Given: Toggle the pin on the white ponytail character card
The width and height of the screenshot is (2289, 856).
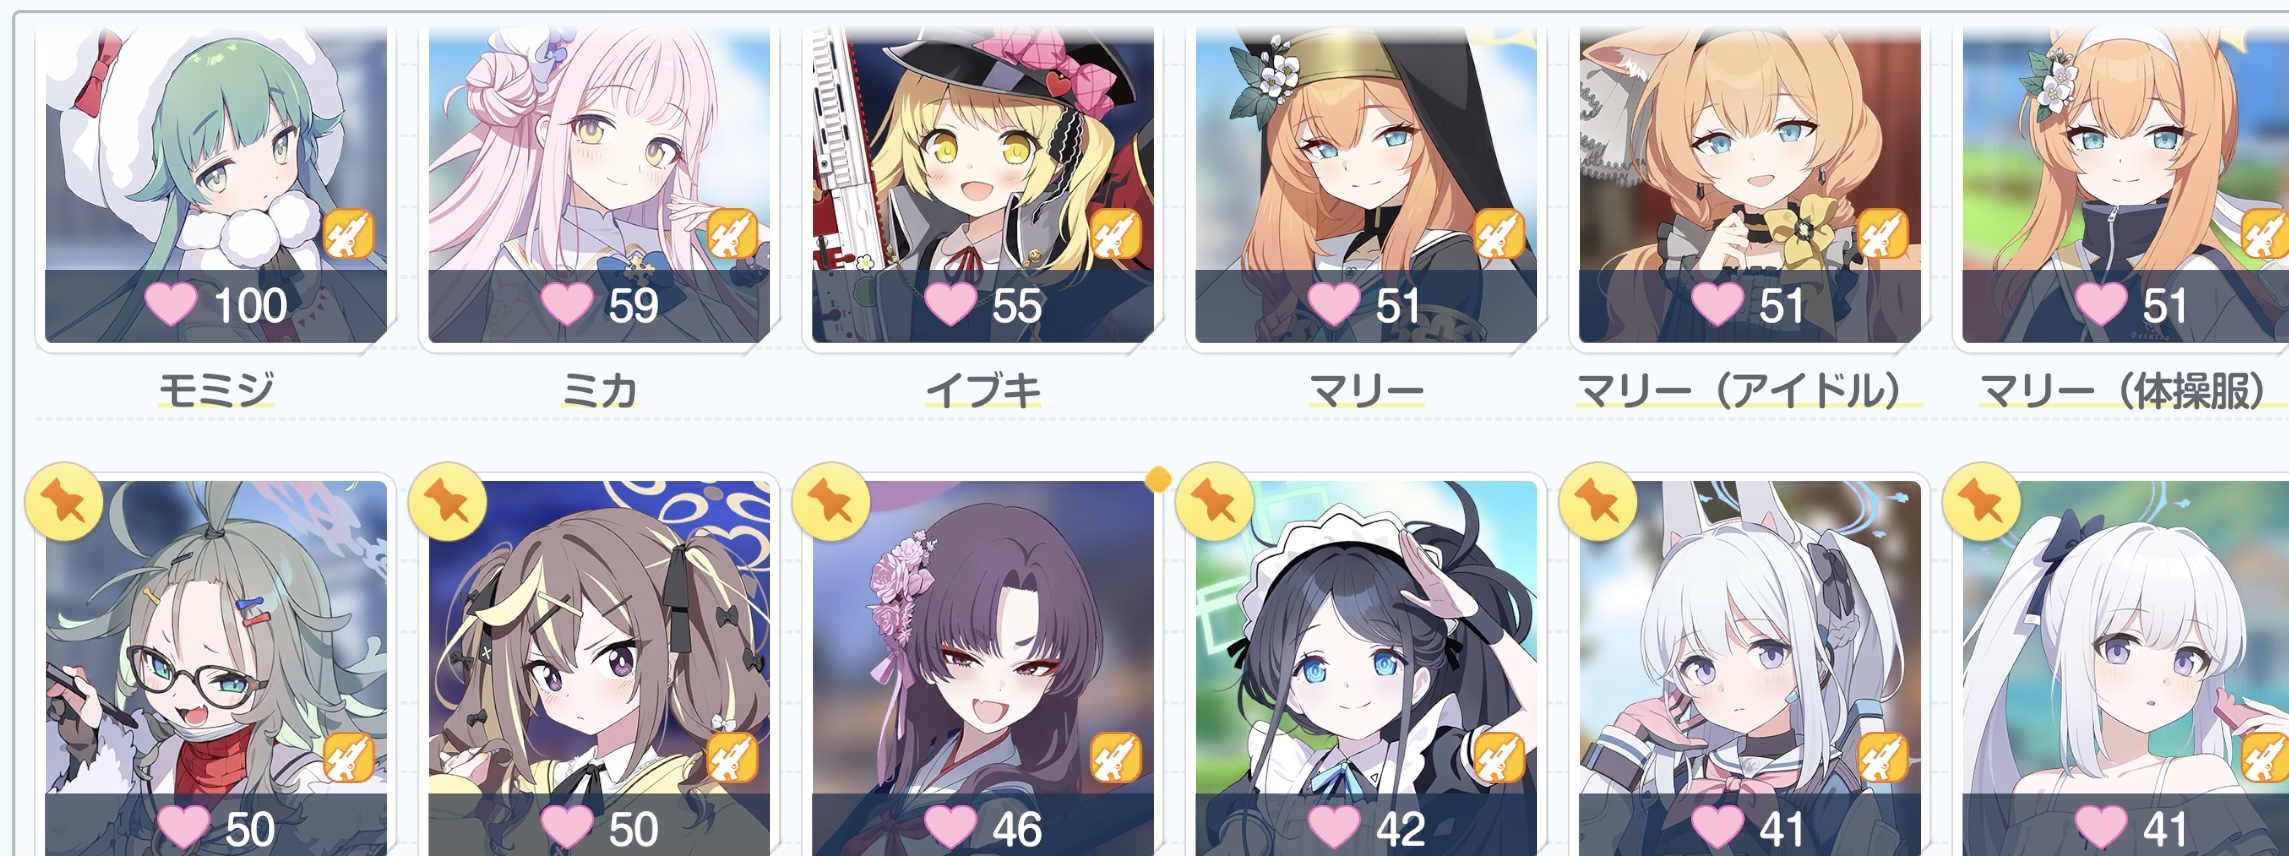Looking at the screenshot, I should 1981,502.
